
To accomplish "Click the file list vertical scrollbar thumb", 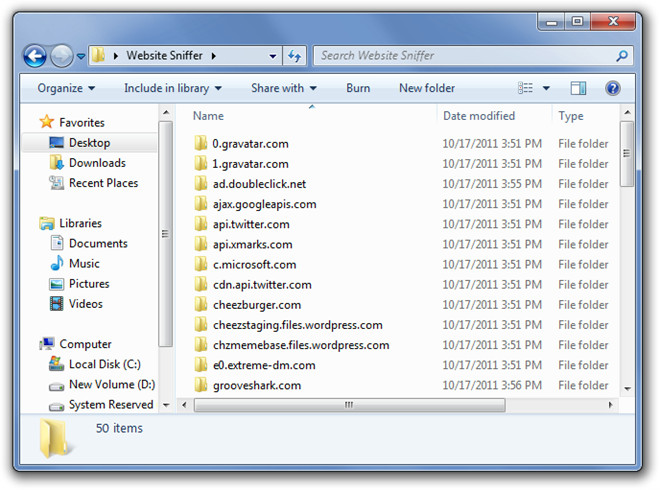I will coord(627,154).
